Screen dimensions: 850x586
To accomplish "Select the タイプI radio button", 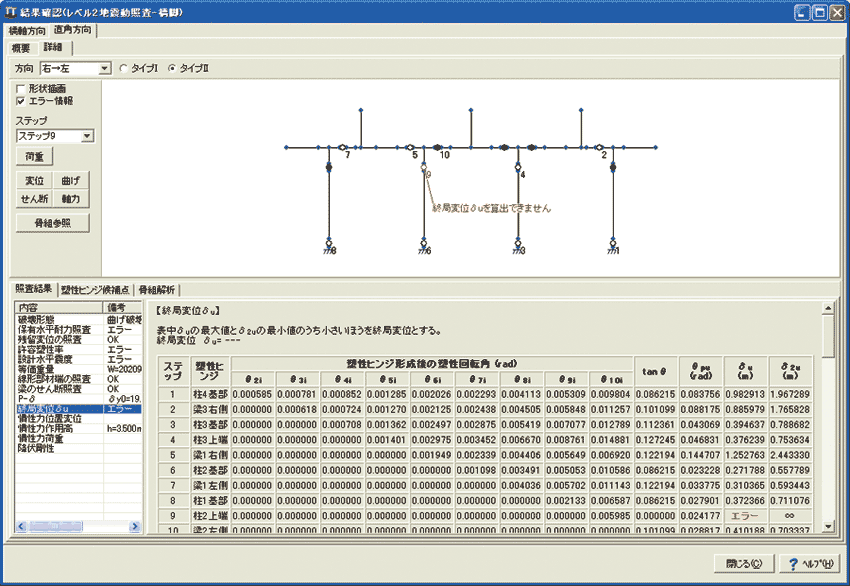I will [124, 68].
